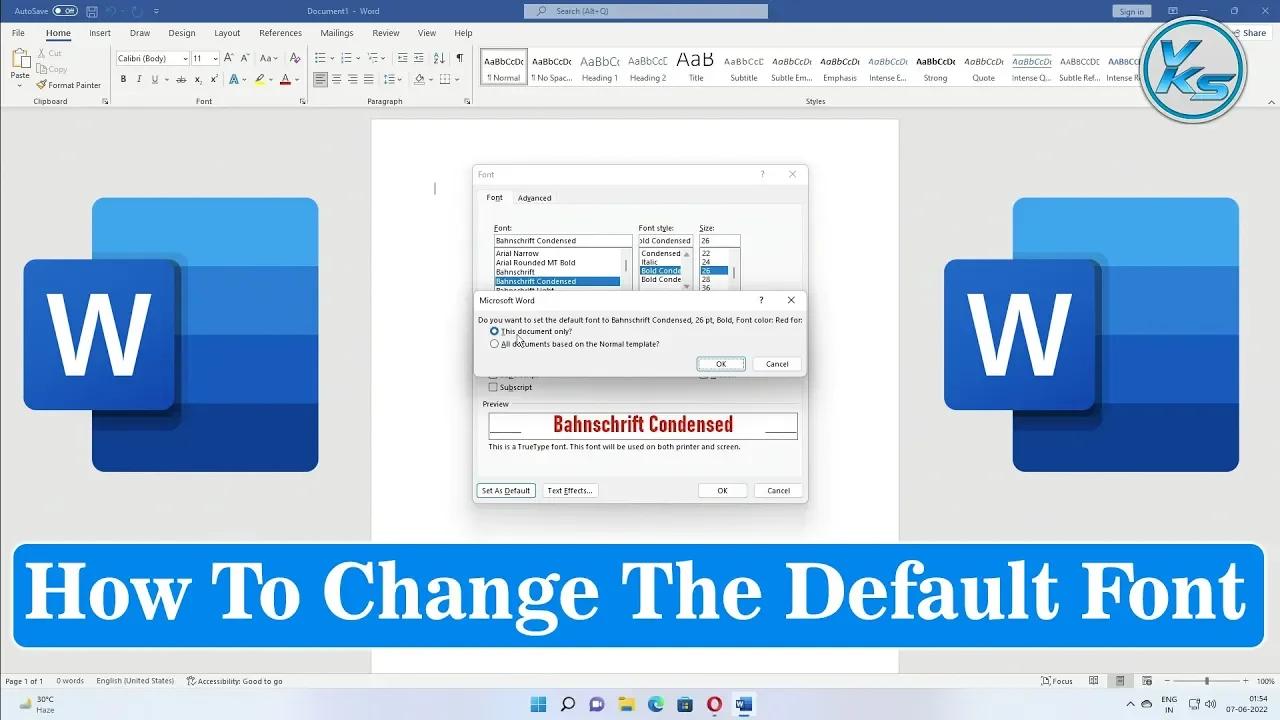This screenshot has width=1280, height=720.
Task: Click the Sign in button
Action: [x=1131, y=11]
